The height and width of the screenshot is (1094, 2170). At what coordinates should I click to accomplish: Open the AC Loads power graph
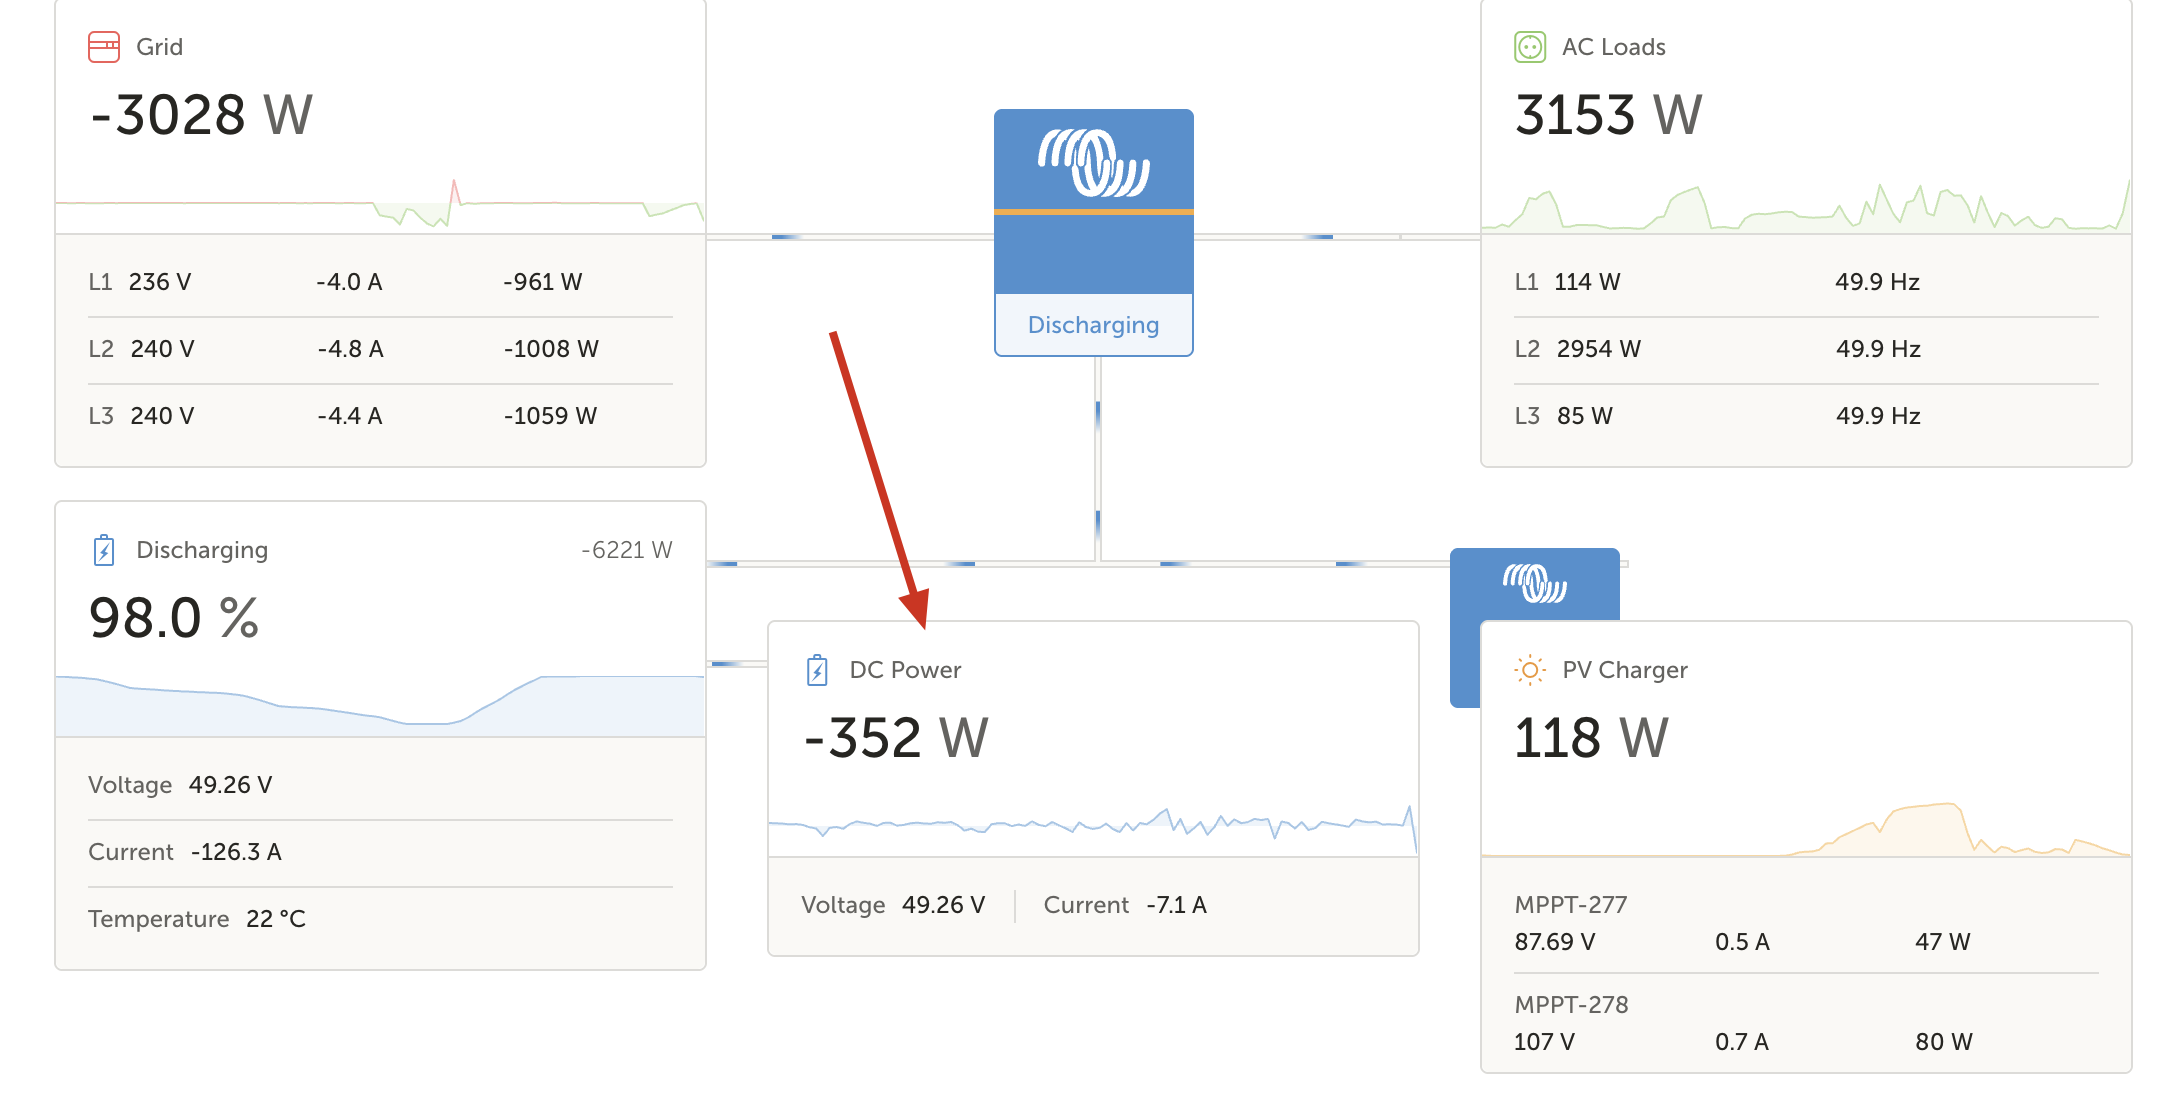(x=1805, y=208)
